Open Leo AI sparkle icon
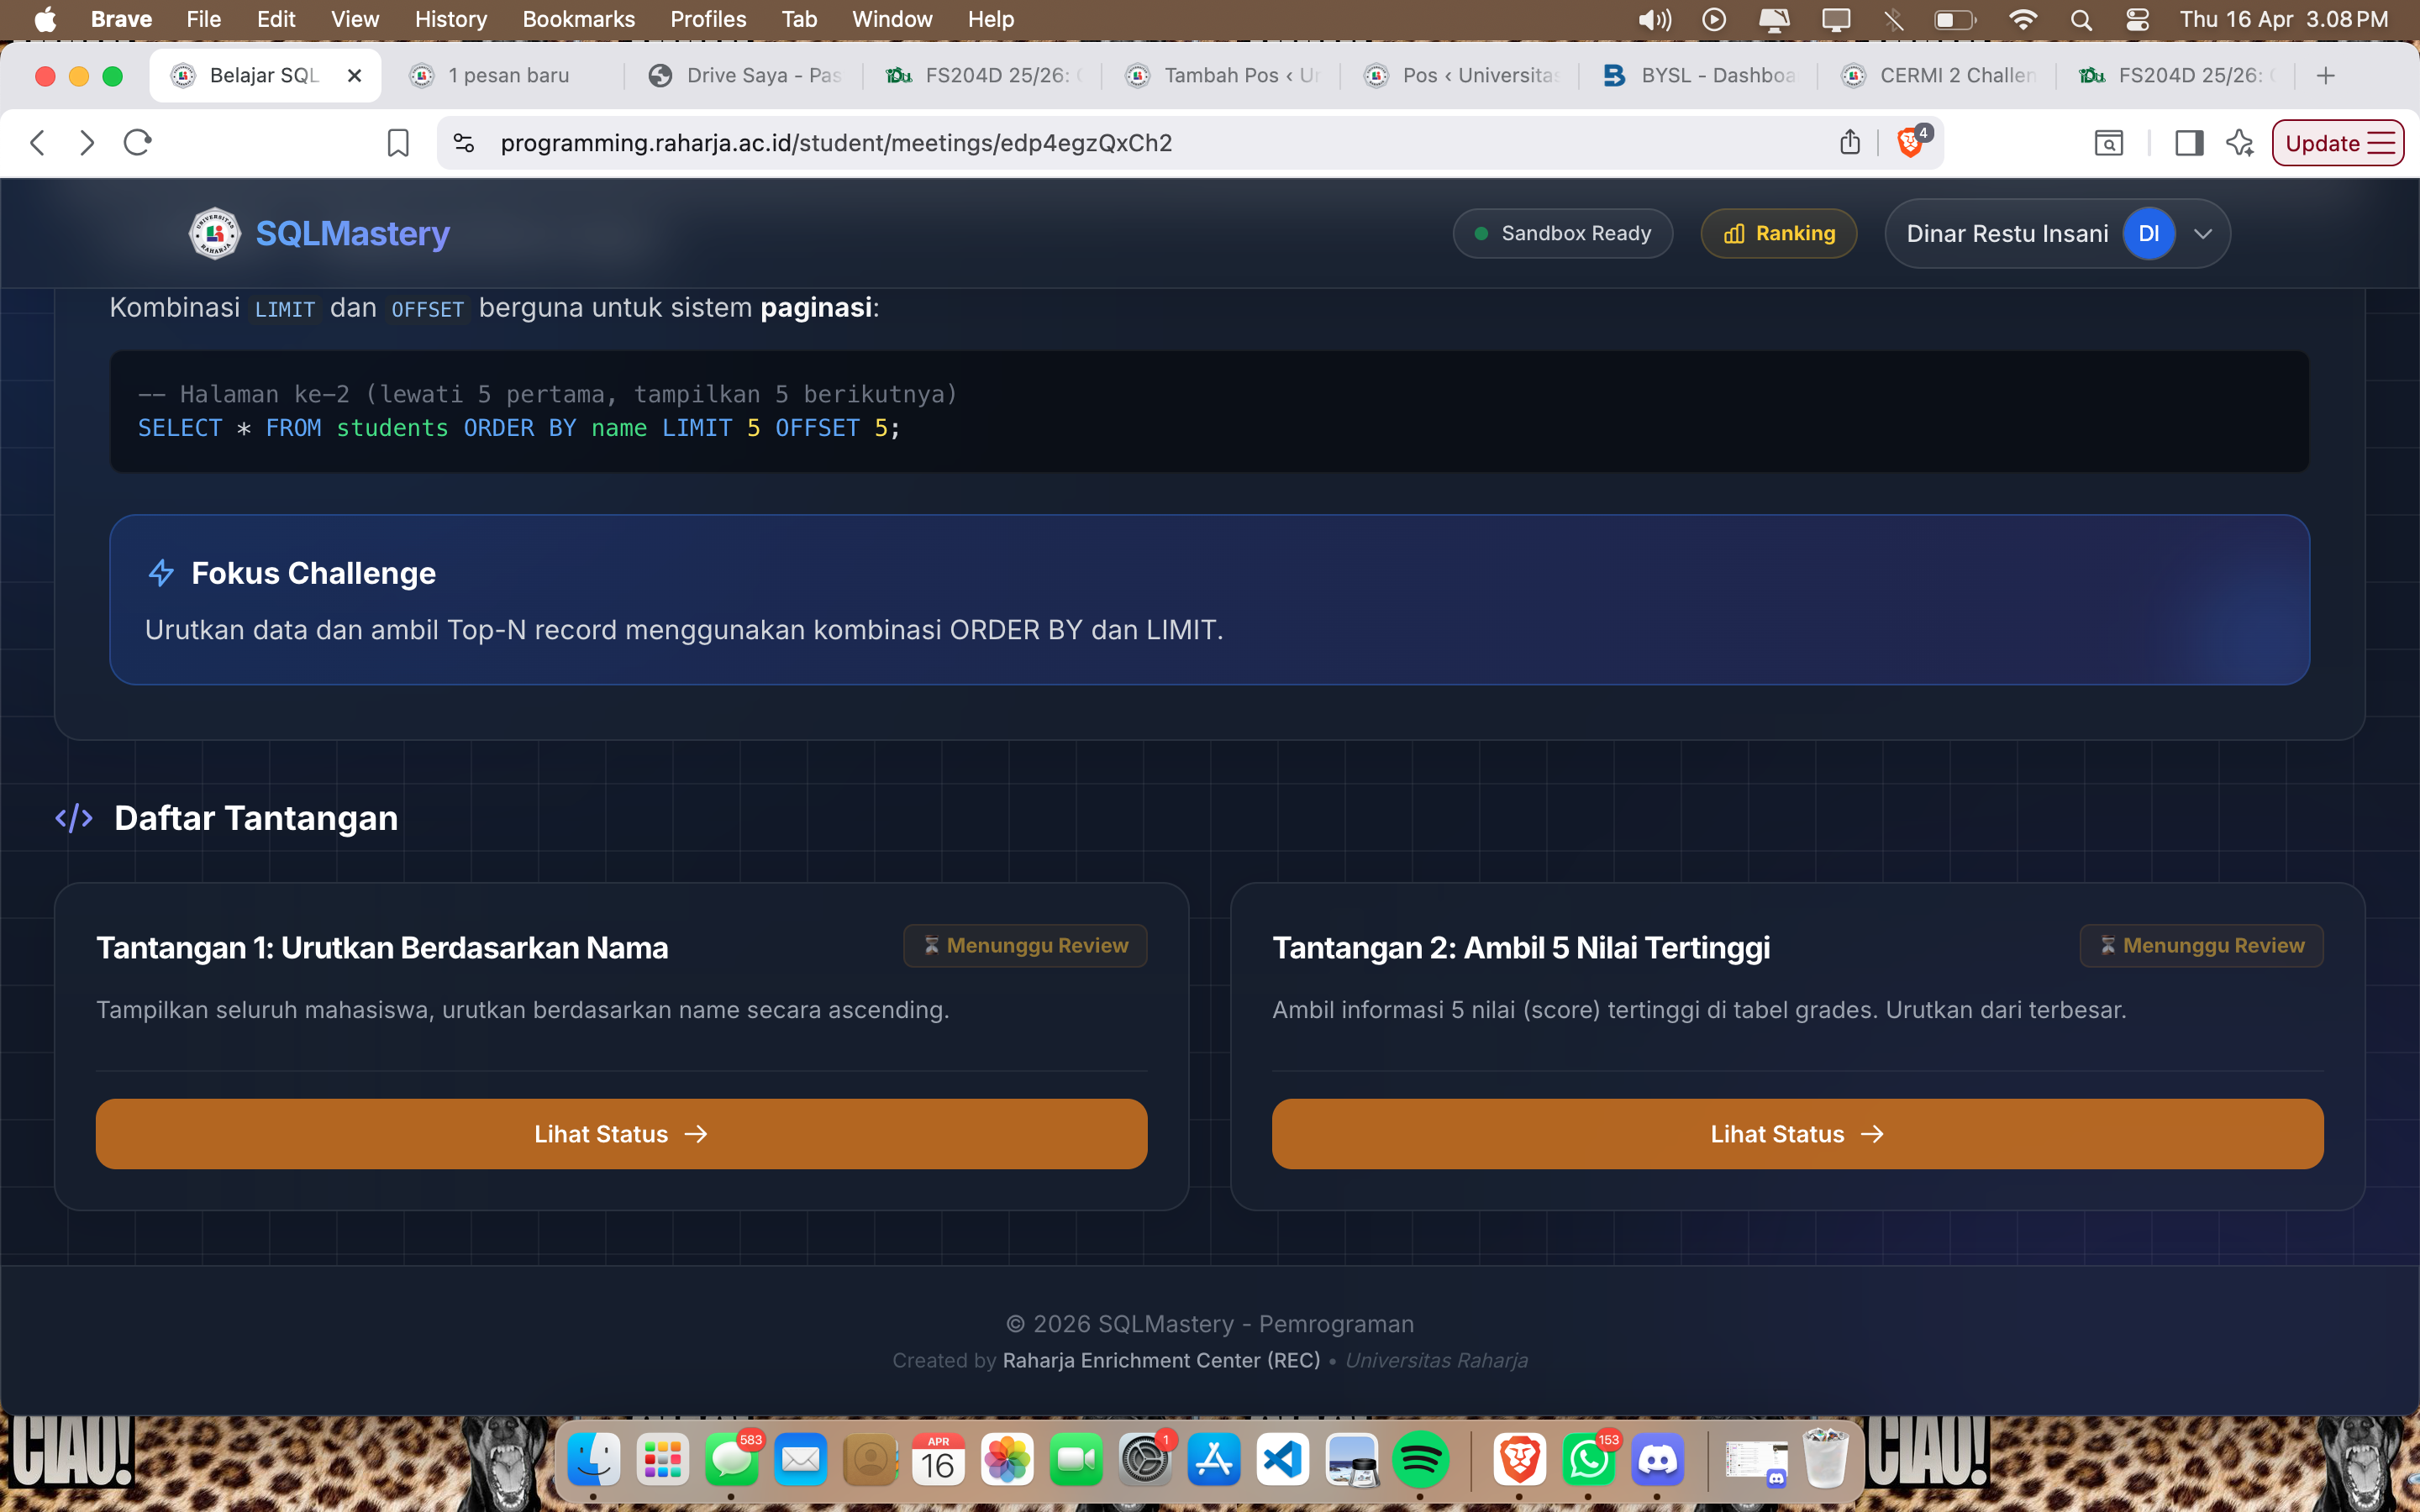 coord(2240,143)
